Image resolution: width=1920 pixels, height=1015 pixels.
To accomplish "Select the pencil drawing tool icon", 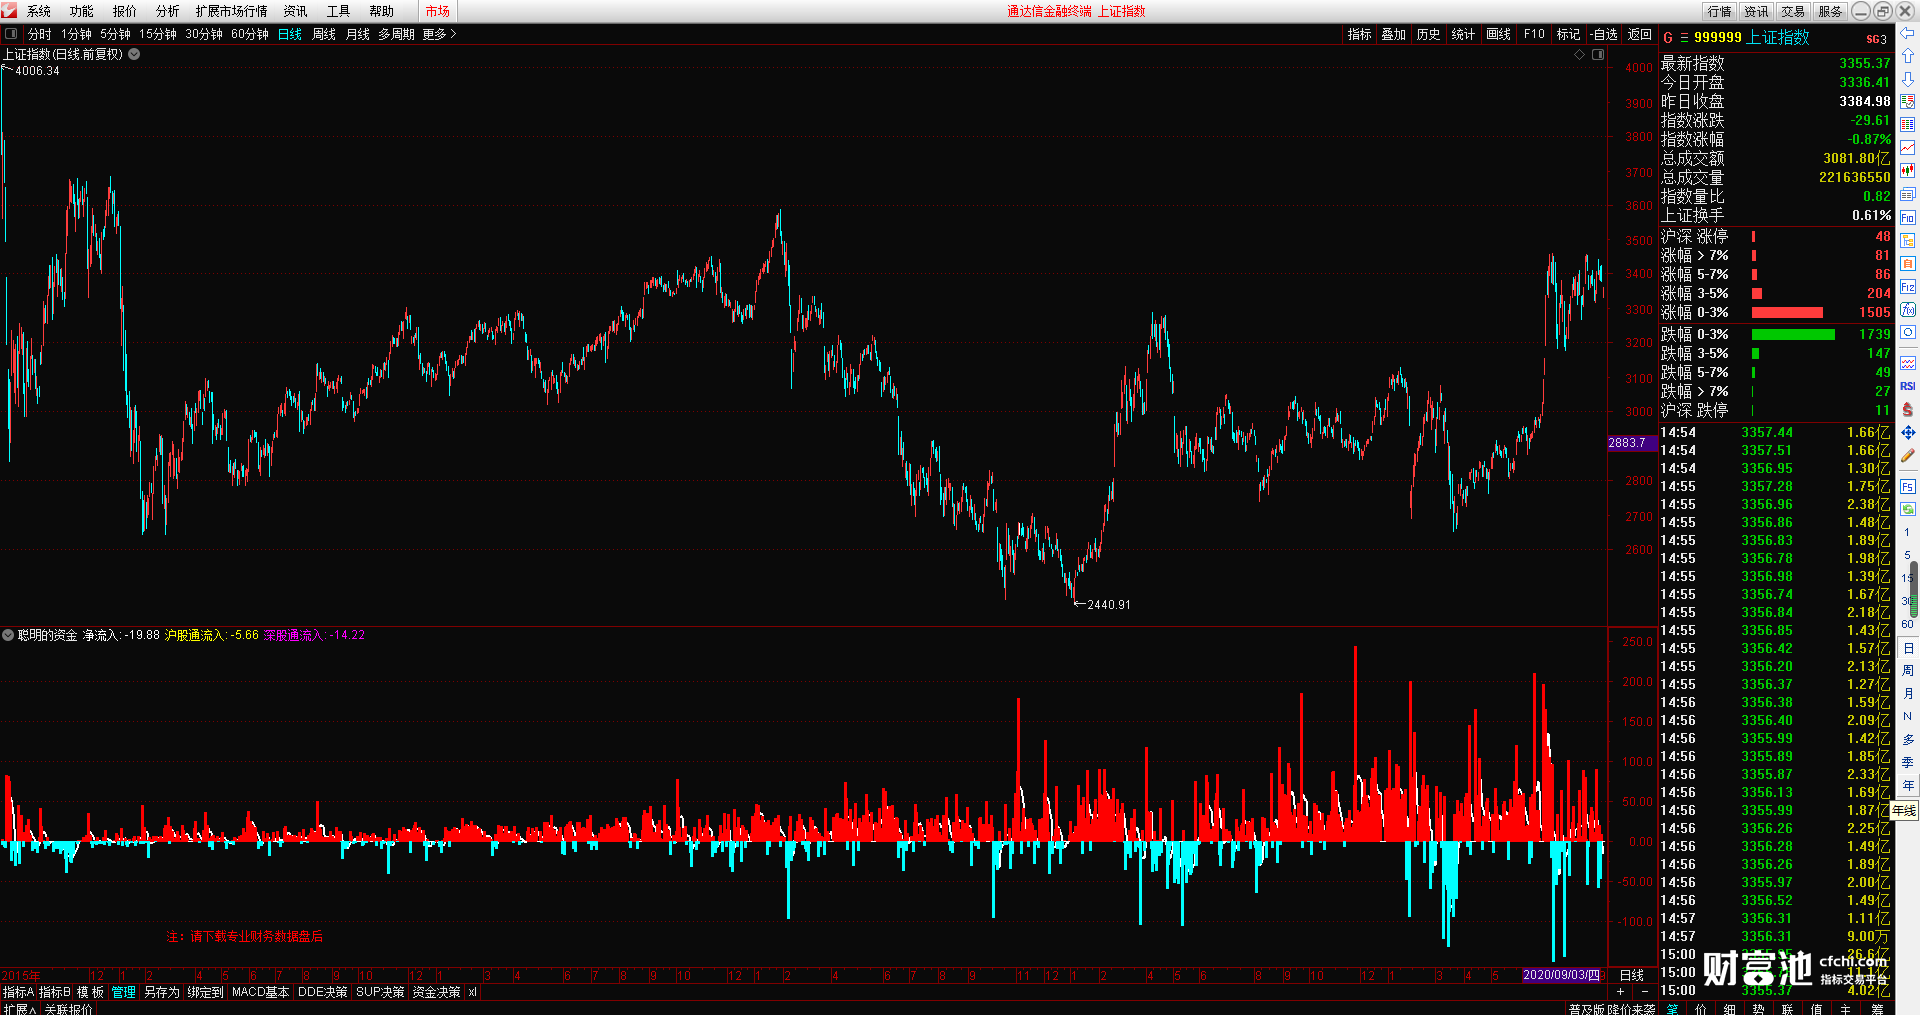I will (1908, 456).
